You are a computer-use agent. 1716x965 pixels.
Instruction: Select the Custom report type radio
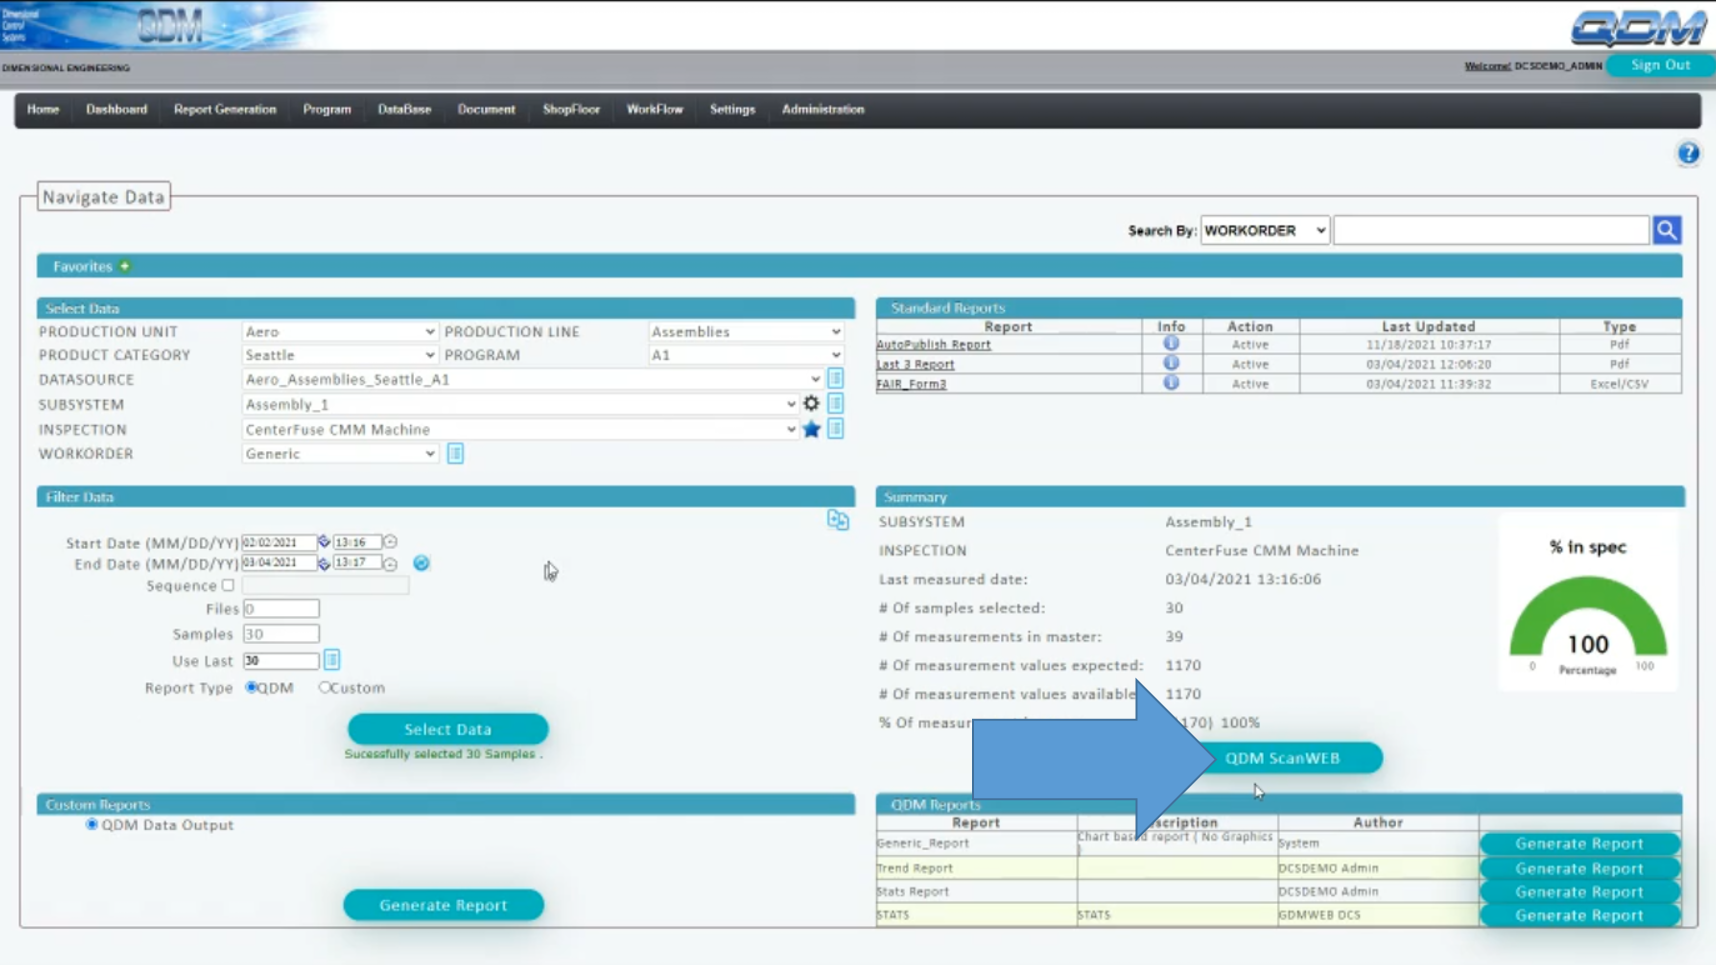tap(324, 687)
